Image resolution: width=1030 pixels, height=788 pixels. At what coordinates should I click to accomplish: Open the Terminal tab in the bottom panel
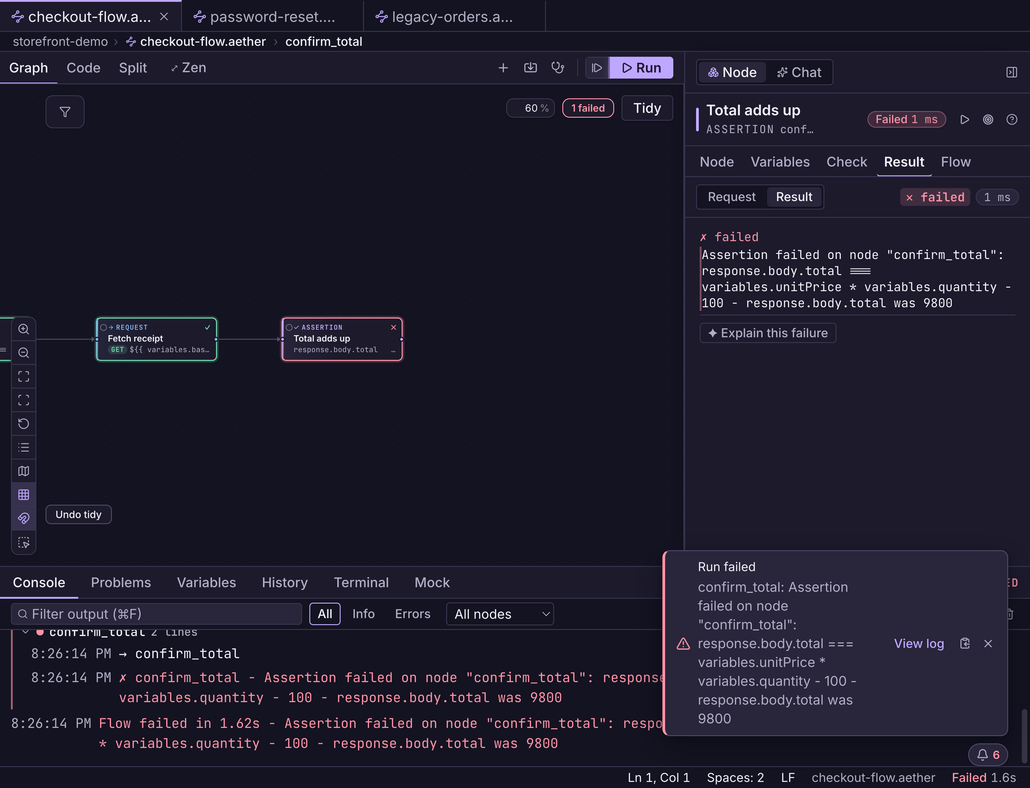[361, 582]
